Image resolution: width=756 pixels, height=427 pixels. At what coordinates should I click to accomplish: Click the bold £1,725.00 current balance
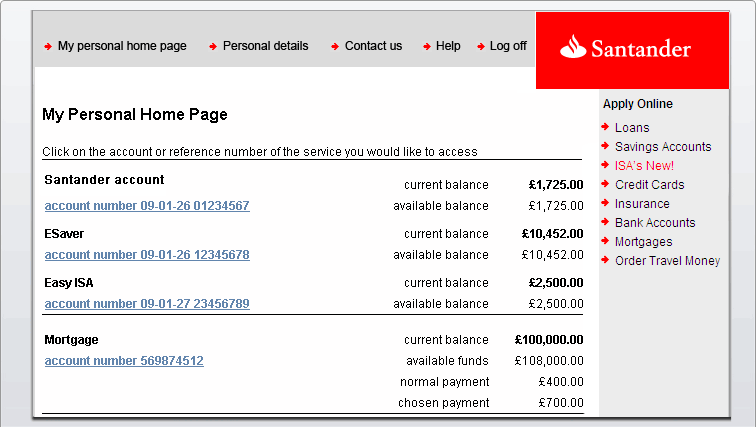point(556,185)
